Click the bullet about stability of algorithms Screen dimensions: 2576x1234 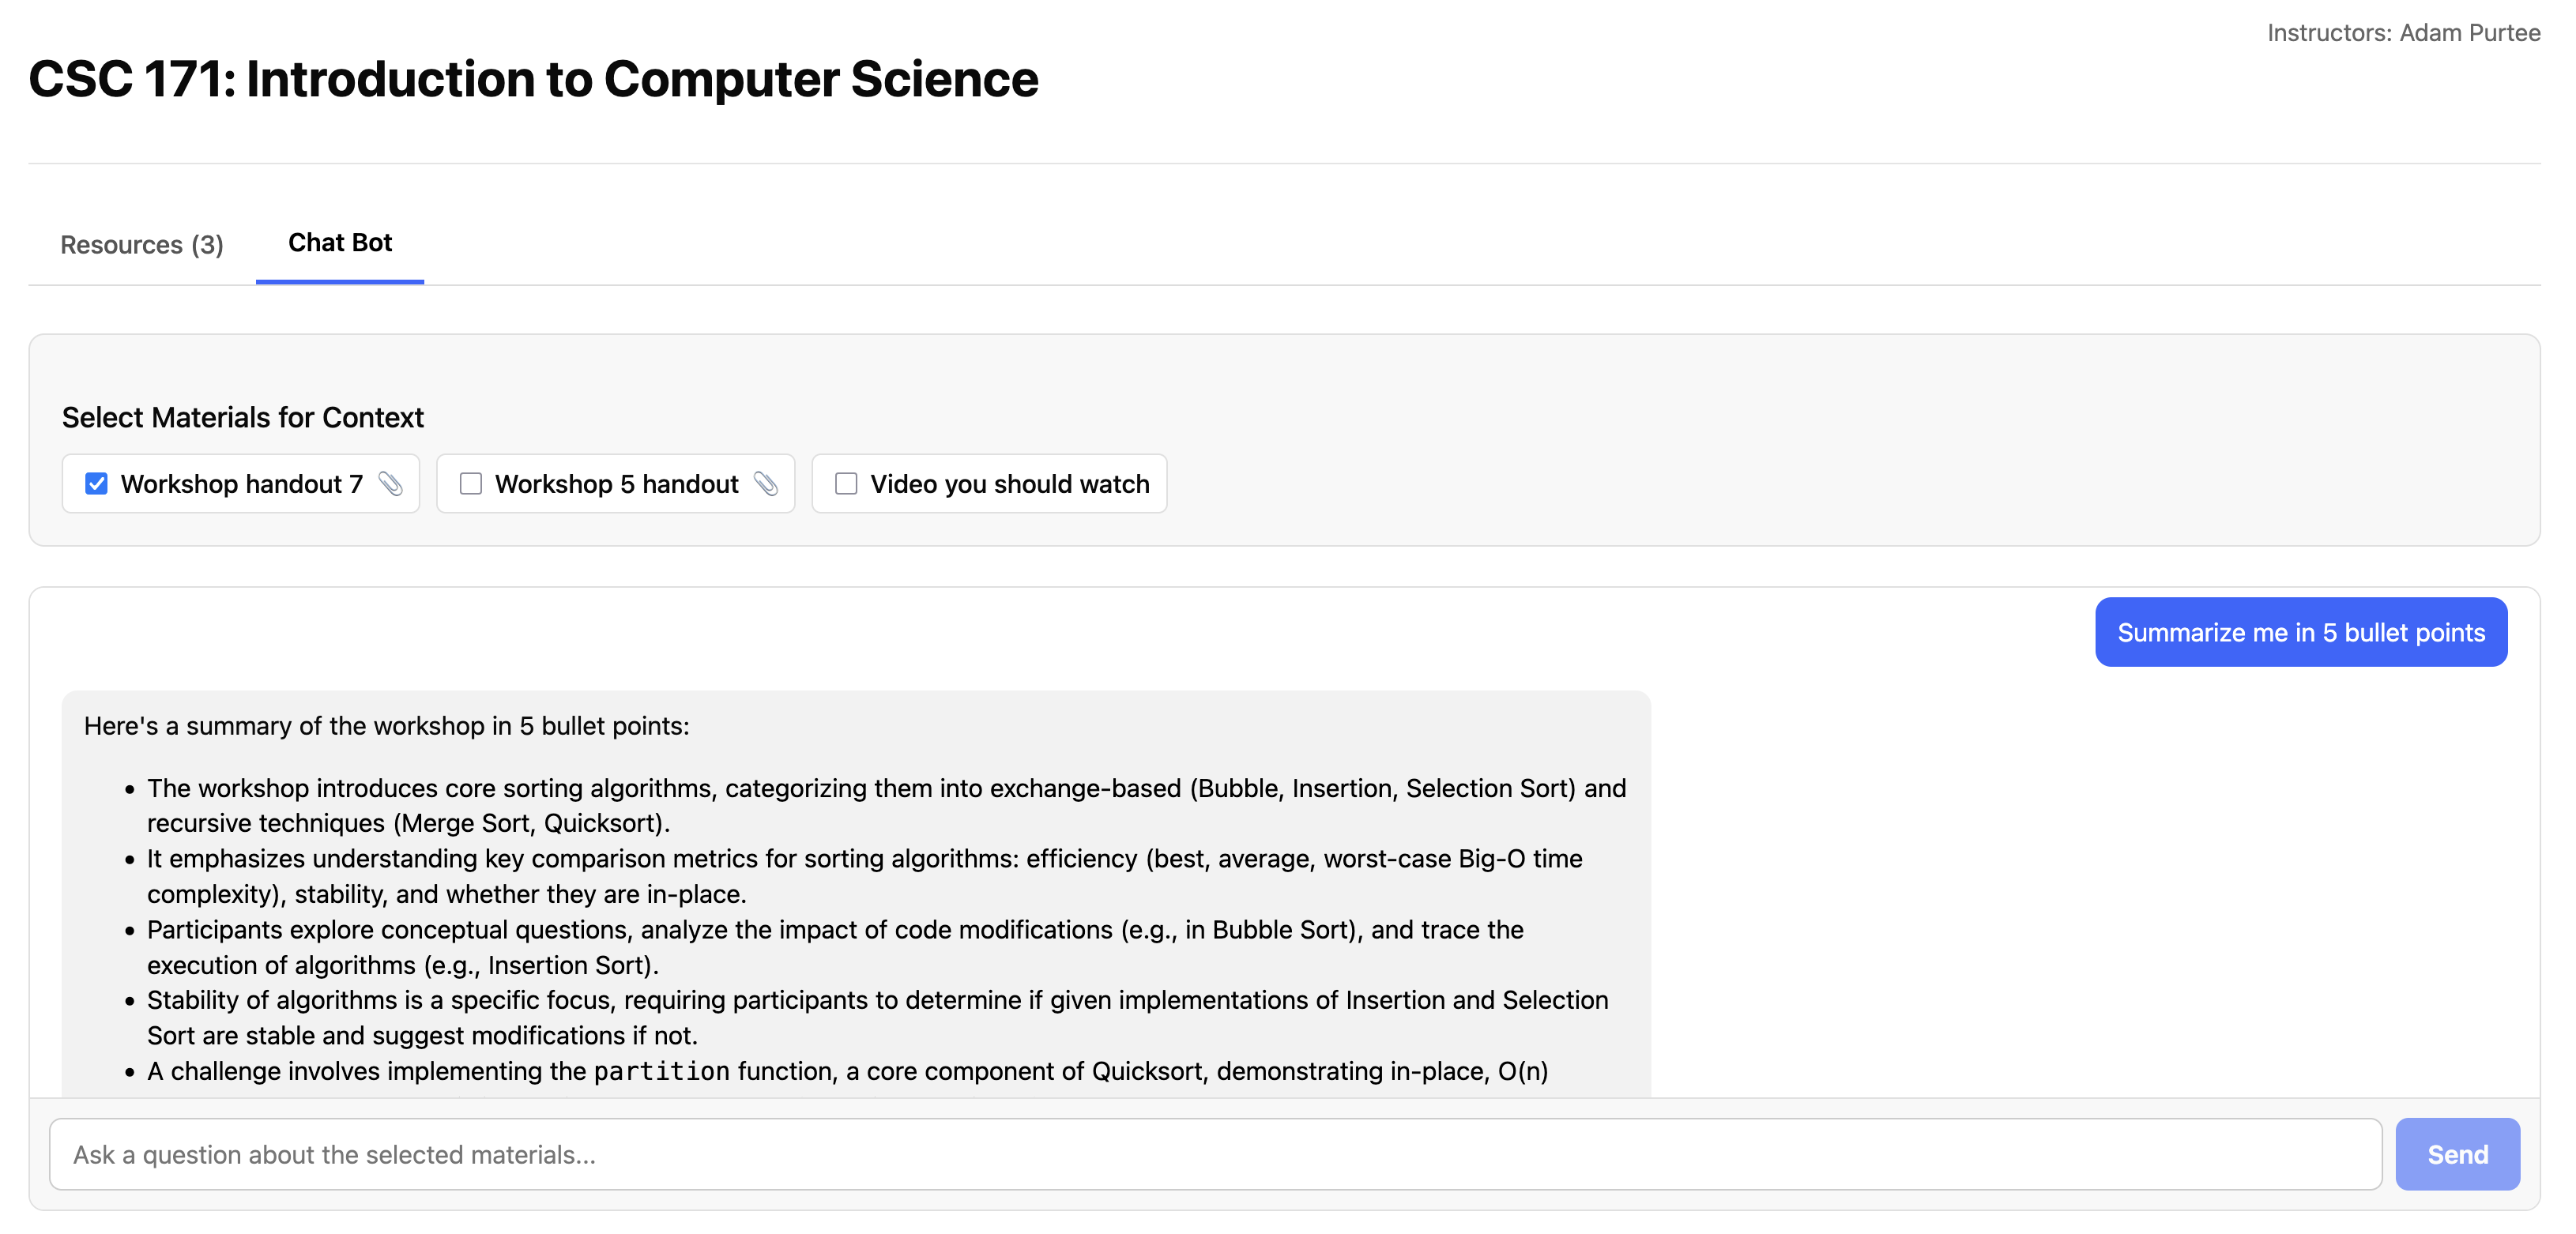click(x=877, y=1017)
